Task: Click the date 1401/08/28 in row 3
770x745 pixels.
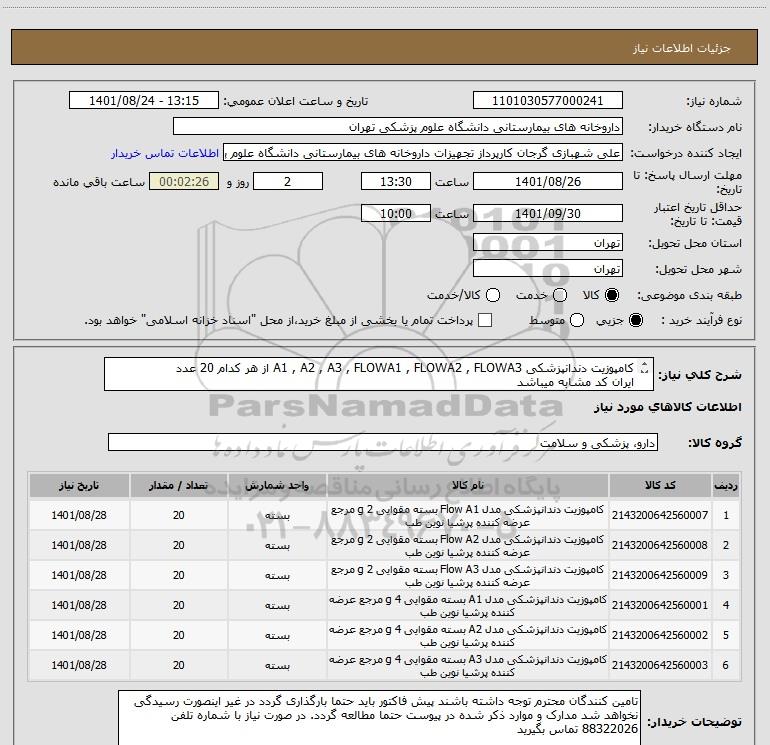Action: tap(79, 575)
